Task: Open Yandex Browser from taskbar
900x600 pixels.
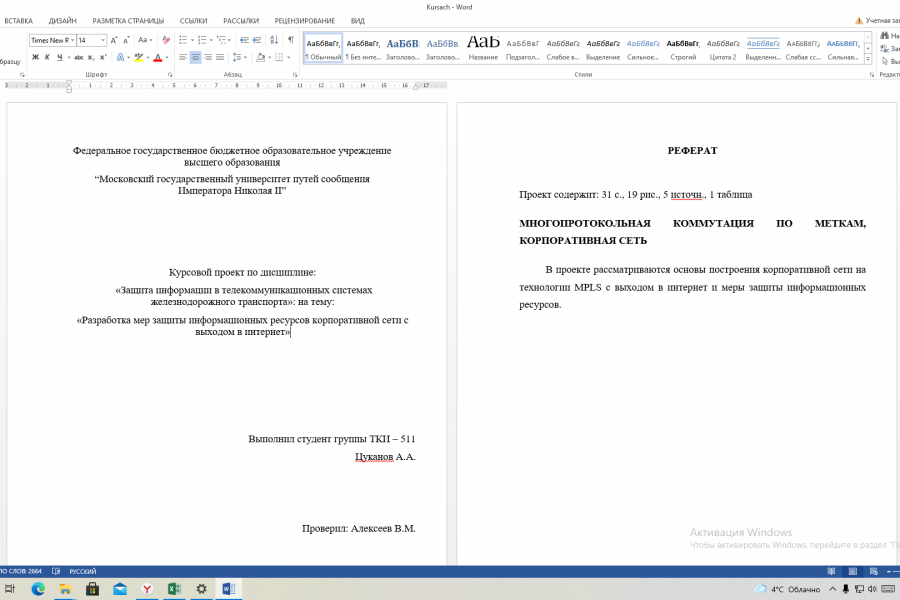Action: click(147, 589)
